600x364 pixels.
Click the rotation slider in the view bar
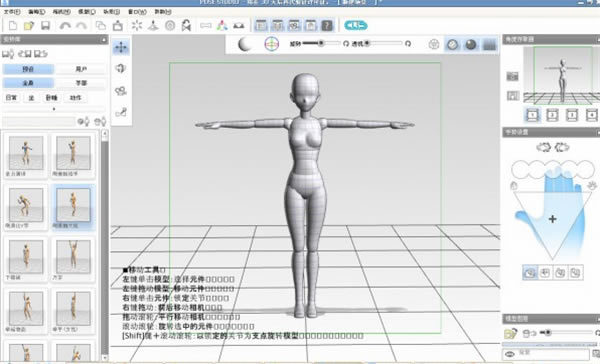point(321,44)
